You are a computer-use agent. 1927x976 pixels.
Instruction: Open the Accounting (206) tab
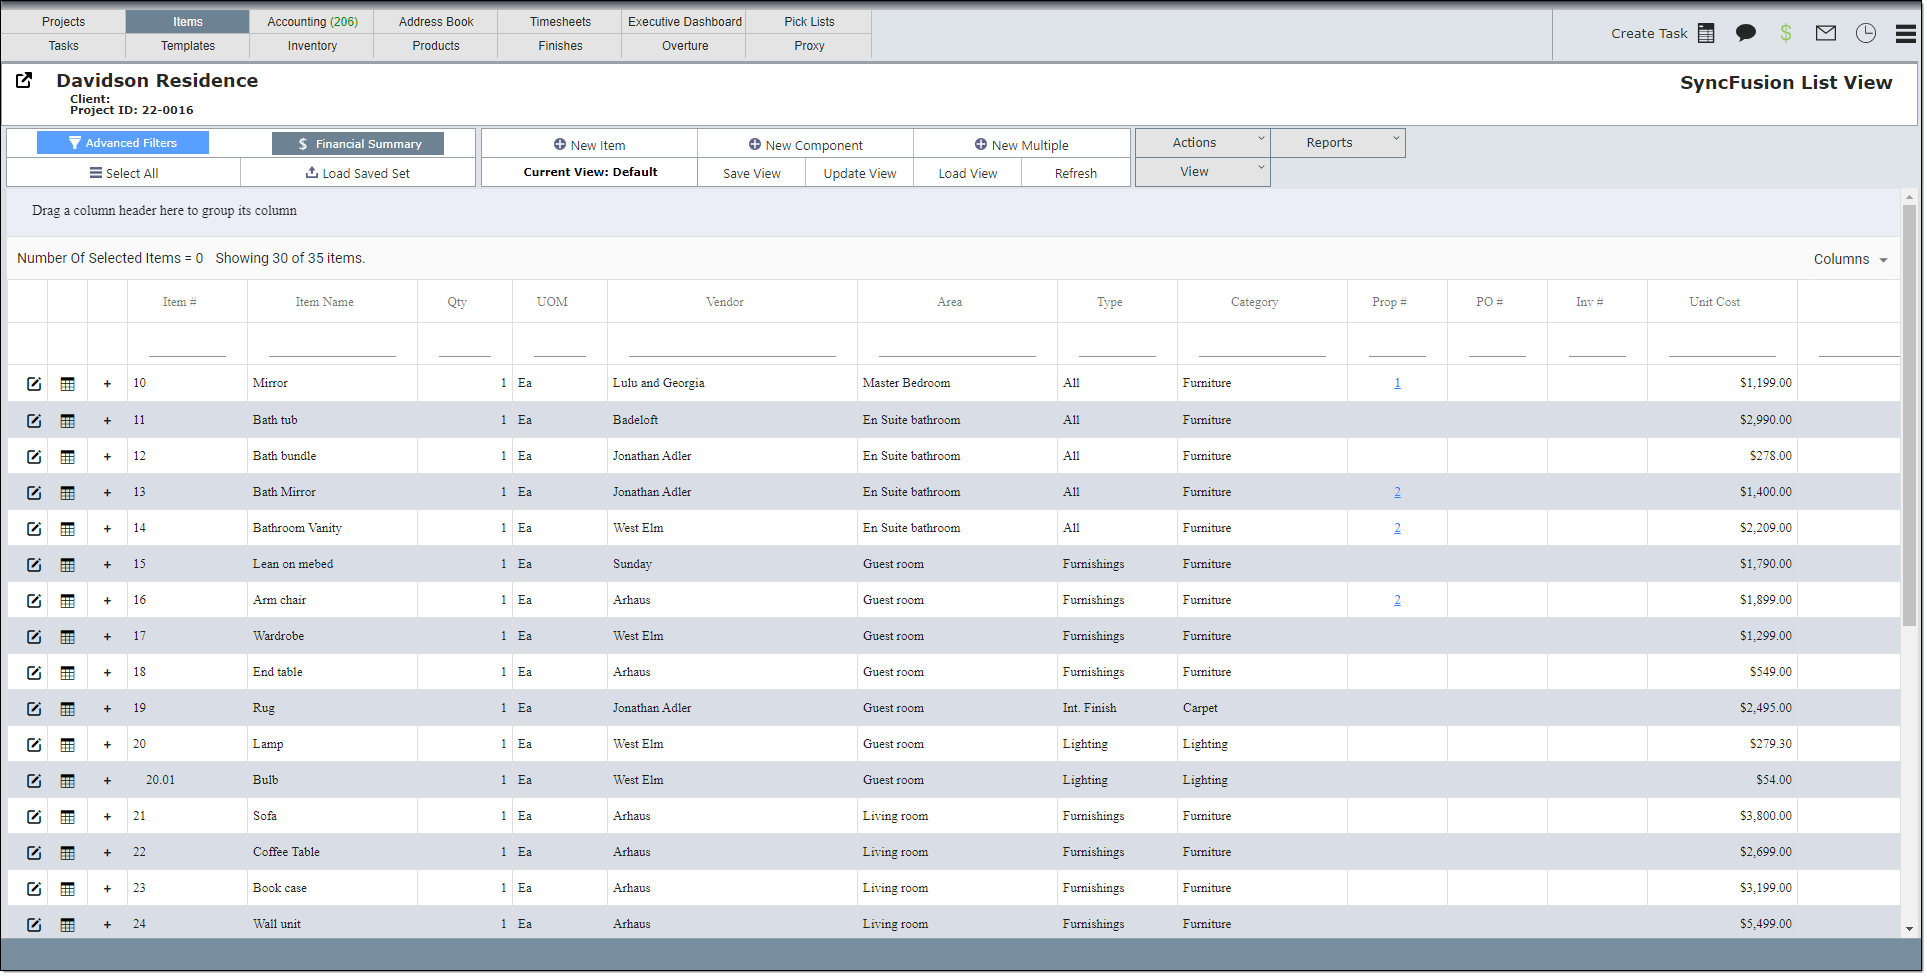[x=312, y=21]
